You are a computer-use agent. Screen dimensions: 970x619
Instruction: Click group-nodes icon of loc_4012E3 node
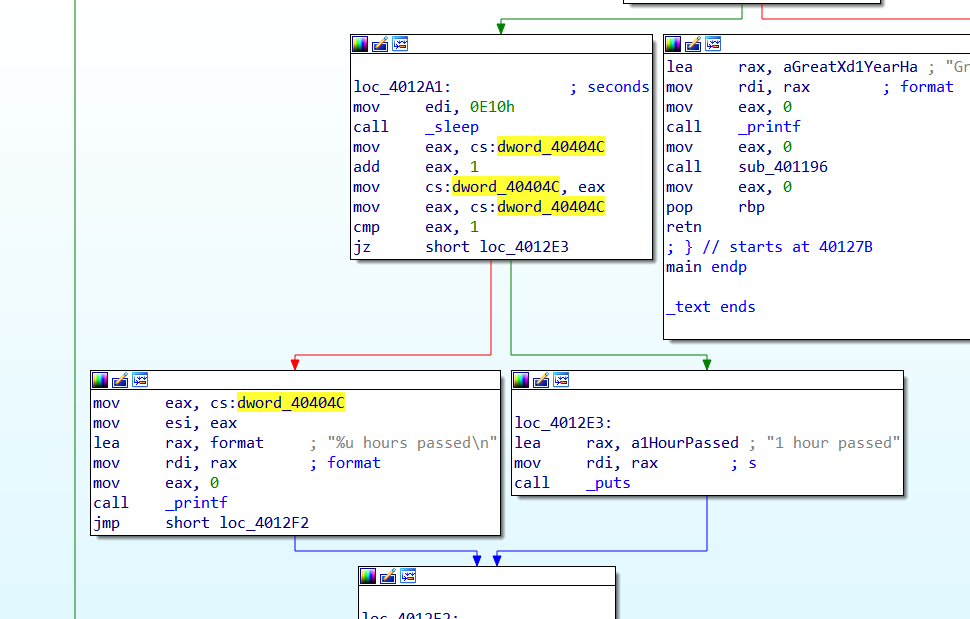tap(562, 380)
